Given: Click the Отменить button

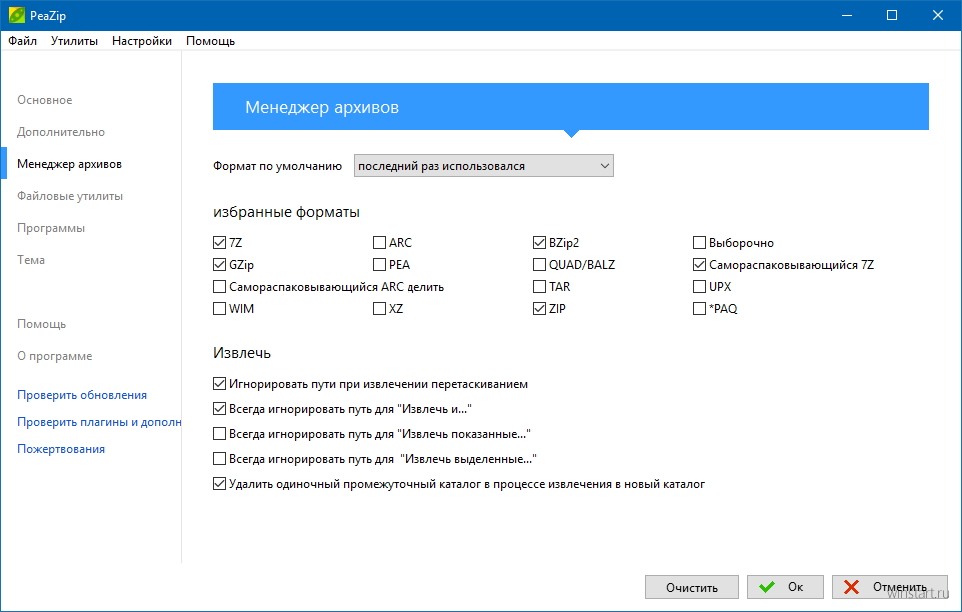Looking at the screenshot, I should (890, 587).
